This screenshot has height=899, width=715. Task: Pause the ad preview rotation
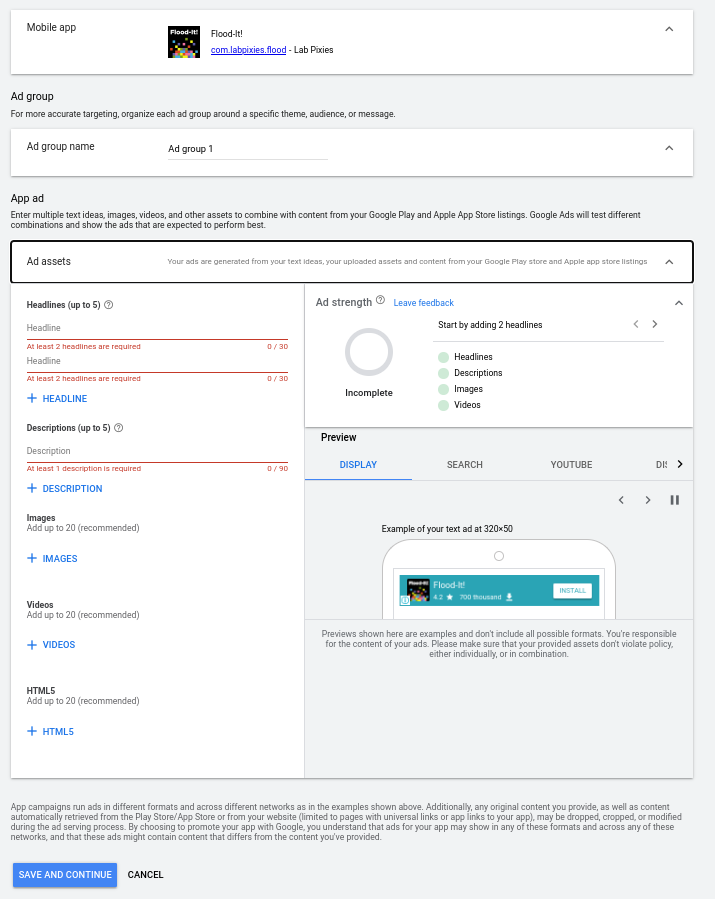coord(674,500)
